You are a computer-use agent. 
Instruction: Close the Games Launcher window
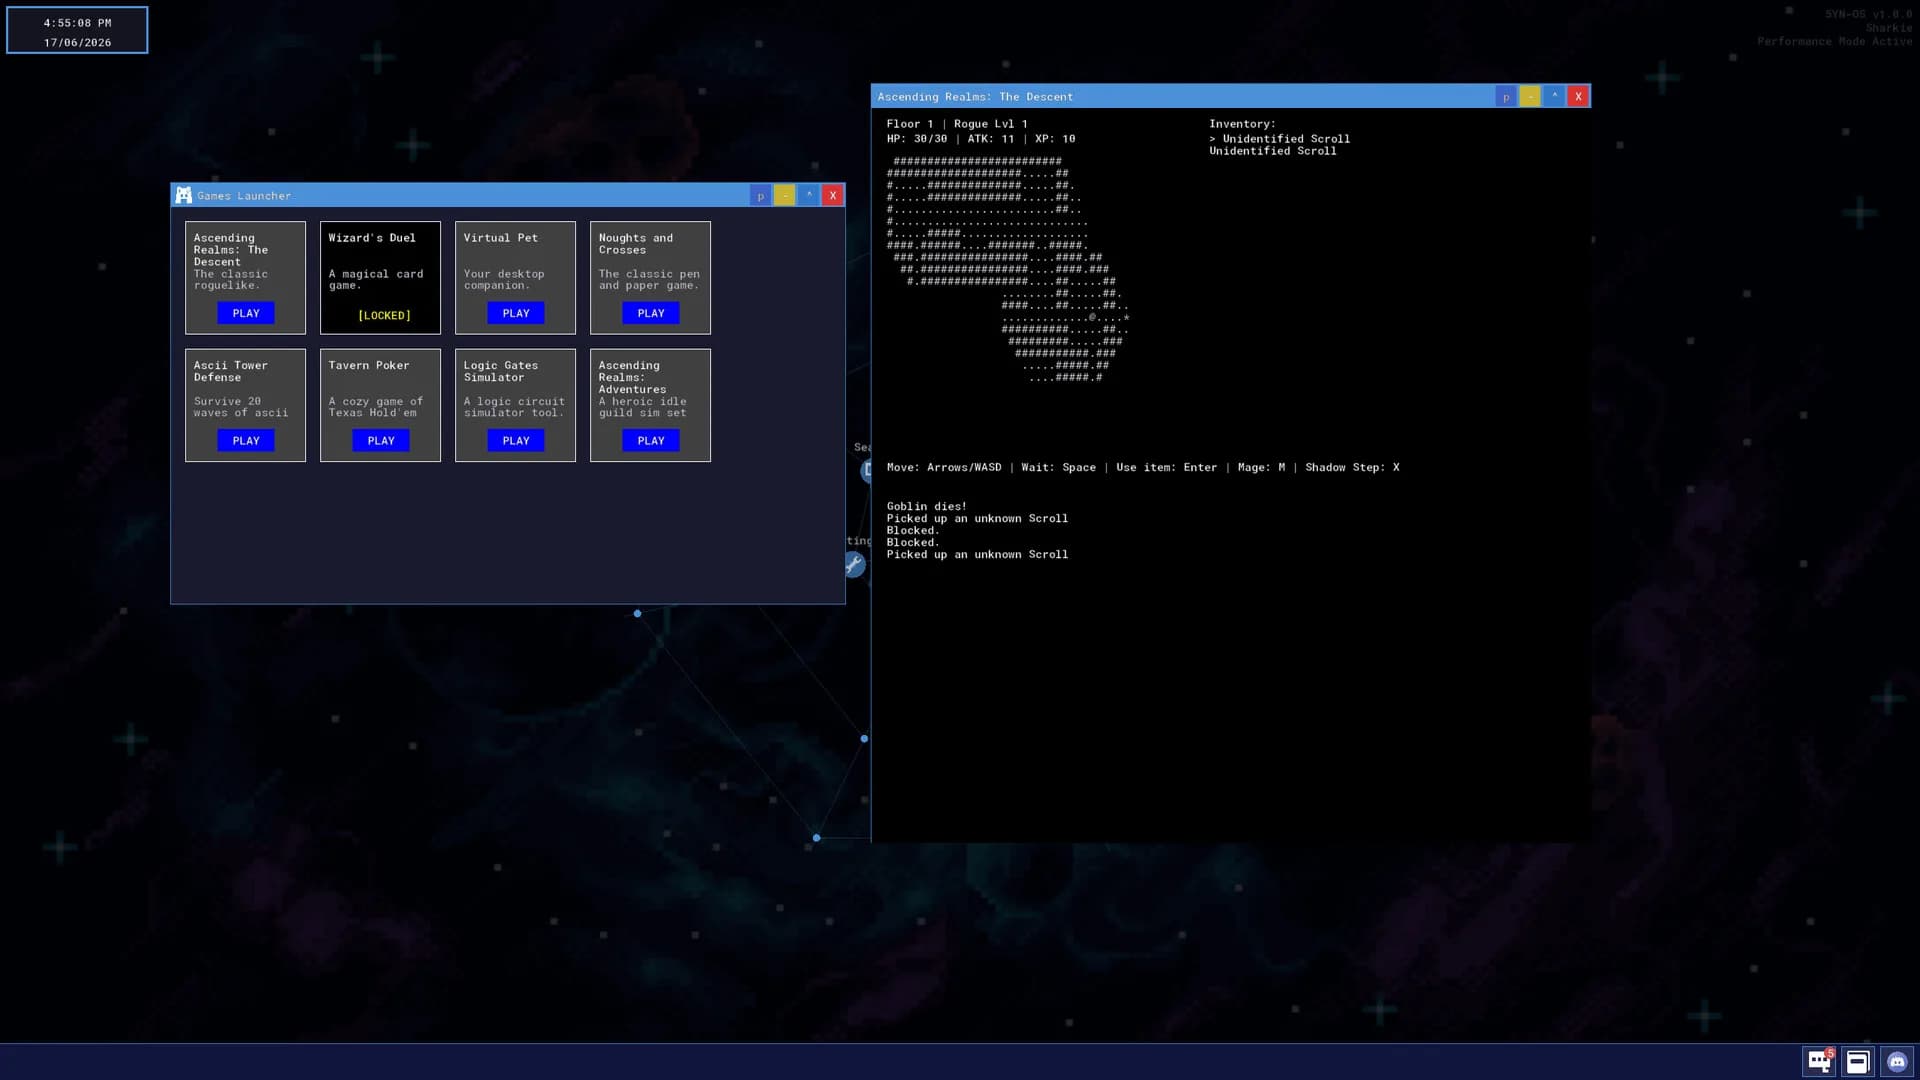tap(833, 195)
